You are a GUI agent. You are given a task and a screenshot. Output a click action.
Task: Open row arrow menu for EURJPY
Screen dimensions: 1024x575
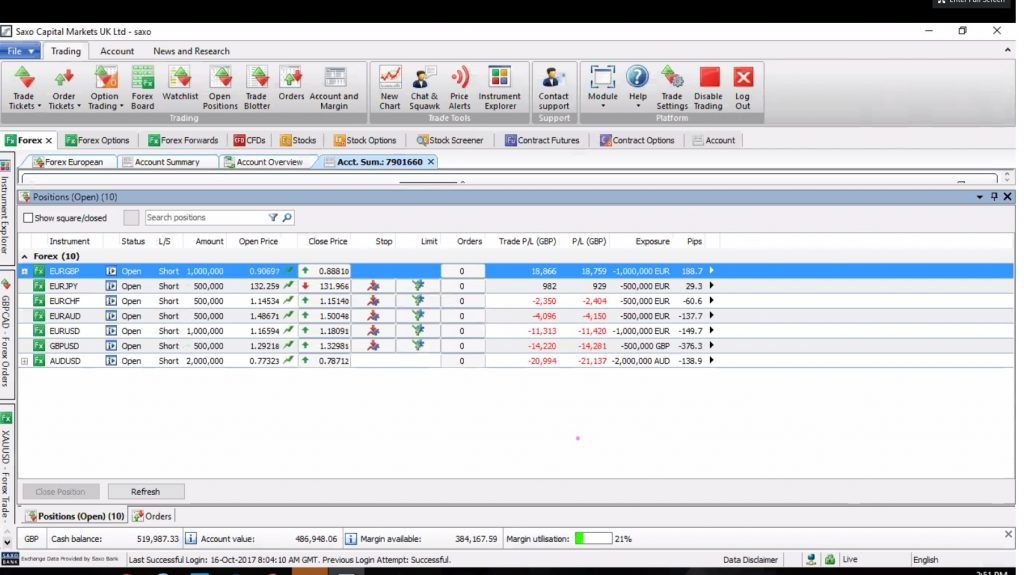[x=711, y=286]
